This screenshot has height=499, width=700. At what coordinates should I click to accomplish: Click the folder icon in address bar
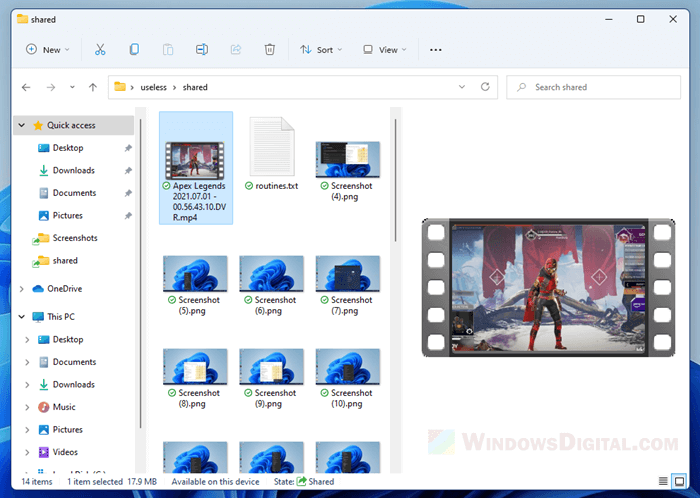120,87
